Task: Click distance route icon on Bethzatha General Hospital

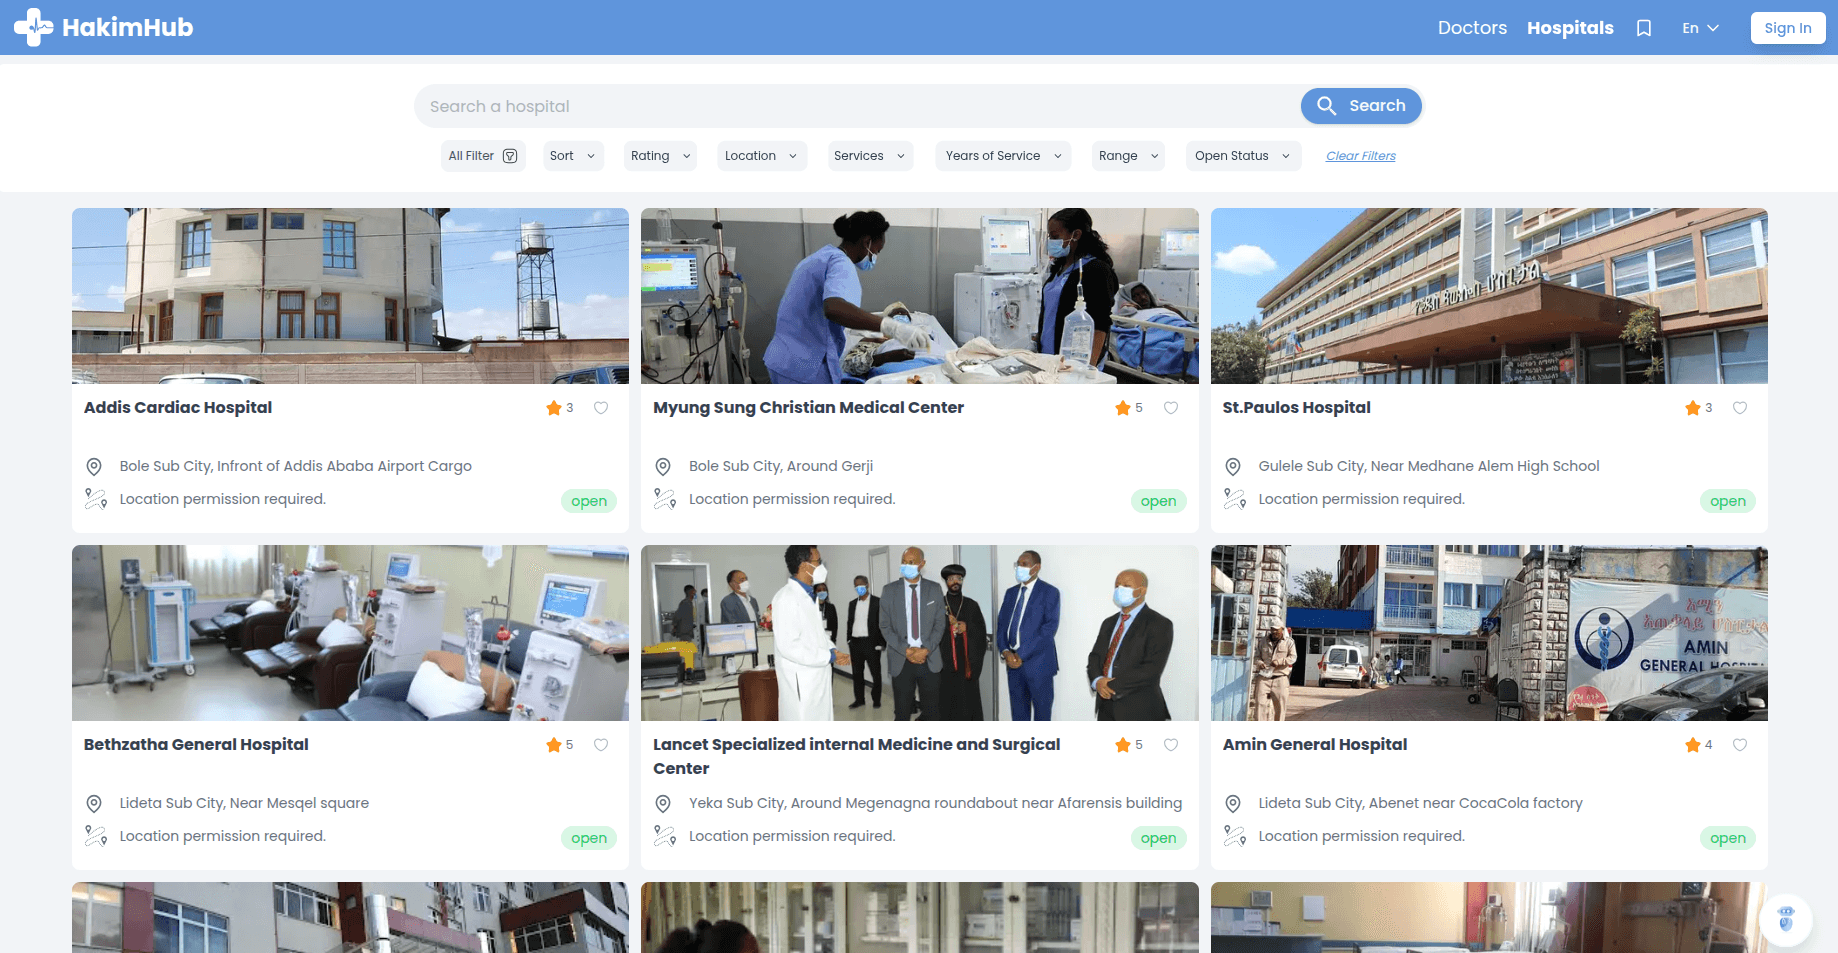Action: pos(96,836)
